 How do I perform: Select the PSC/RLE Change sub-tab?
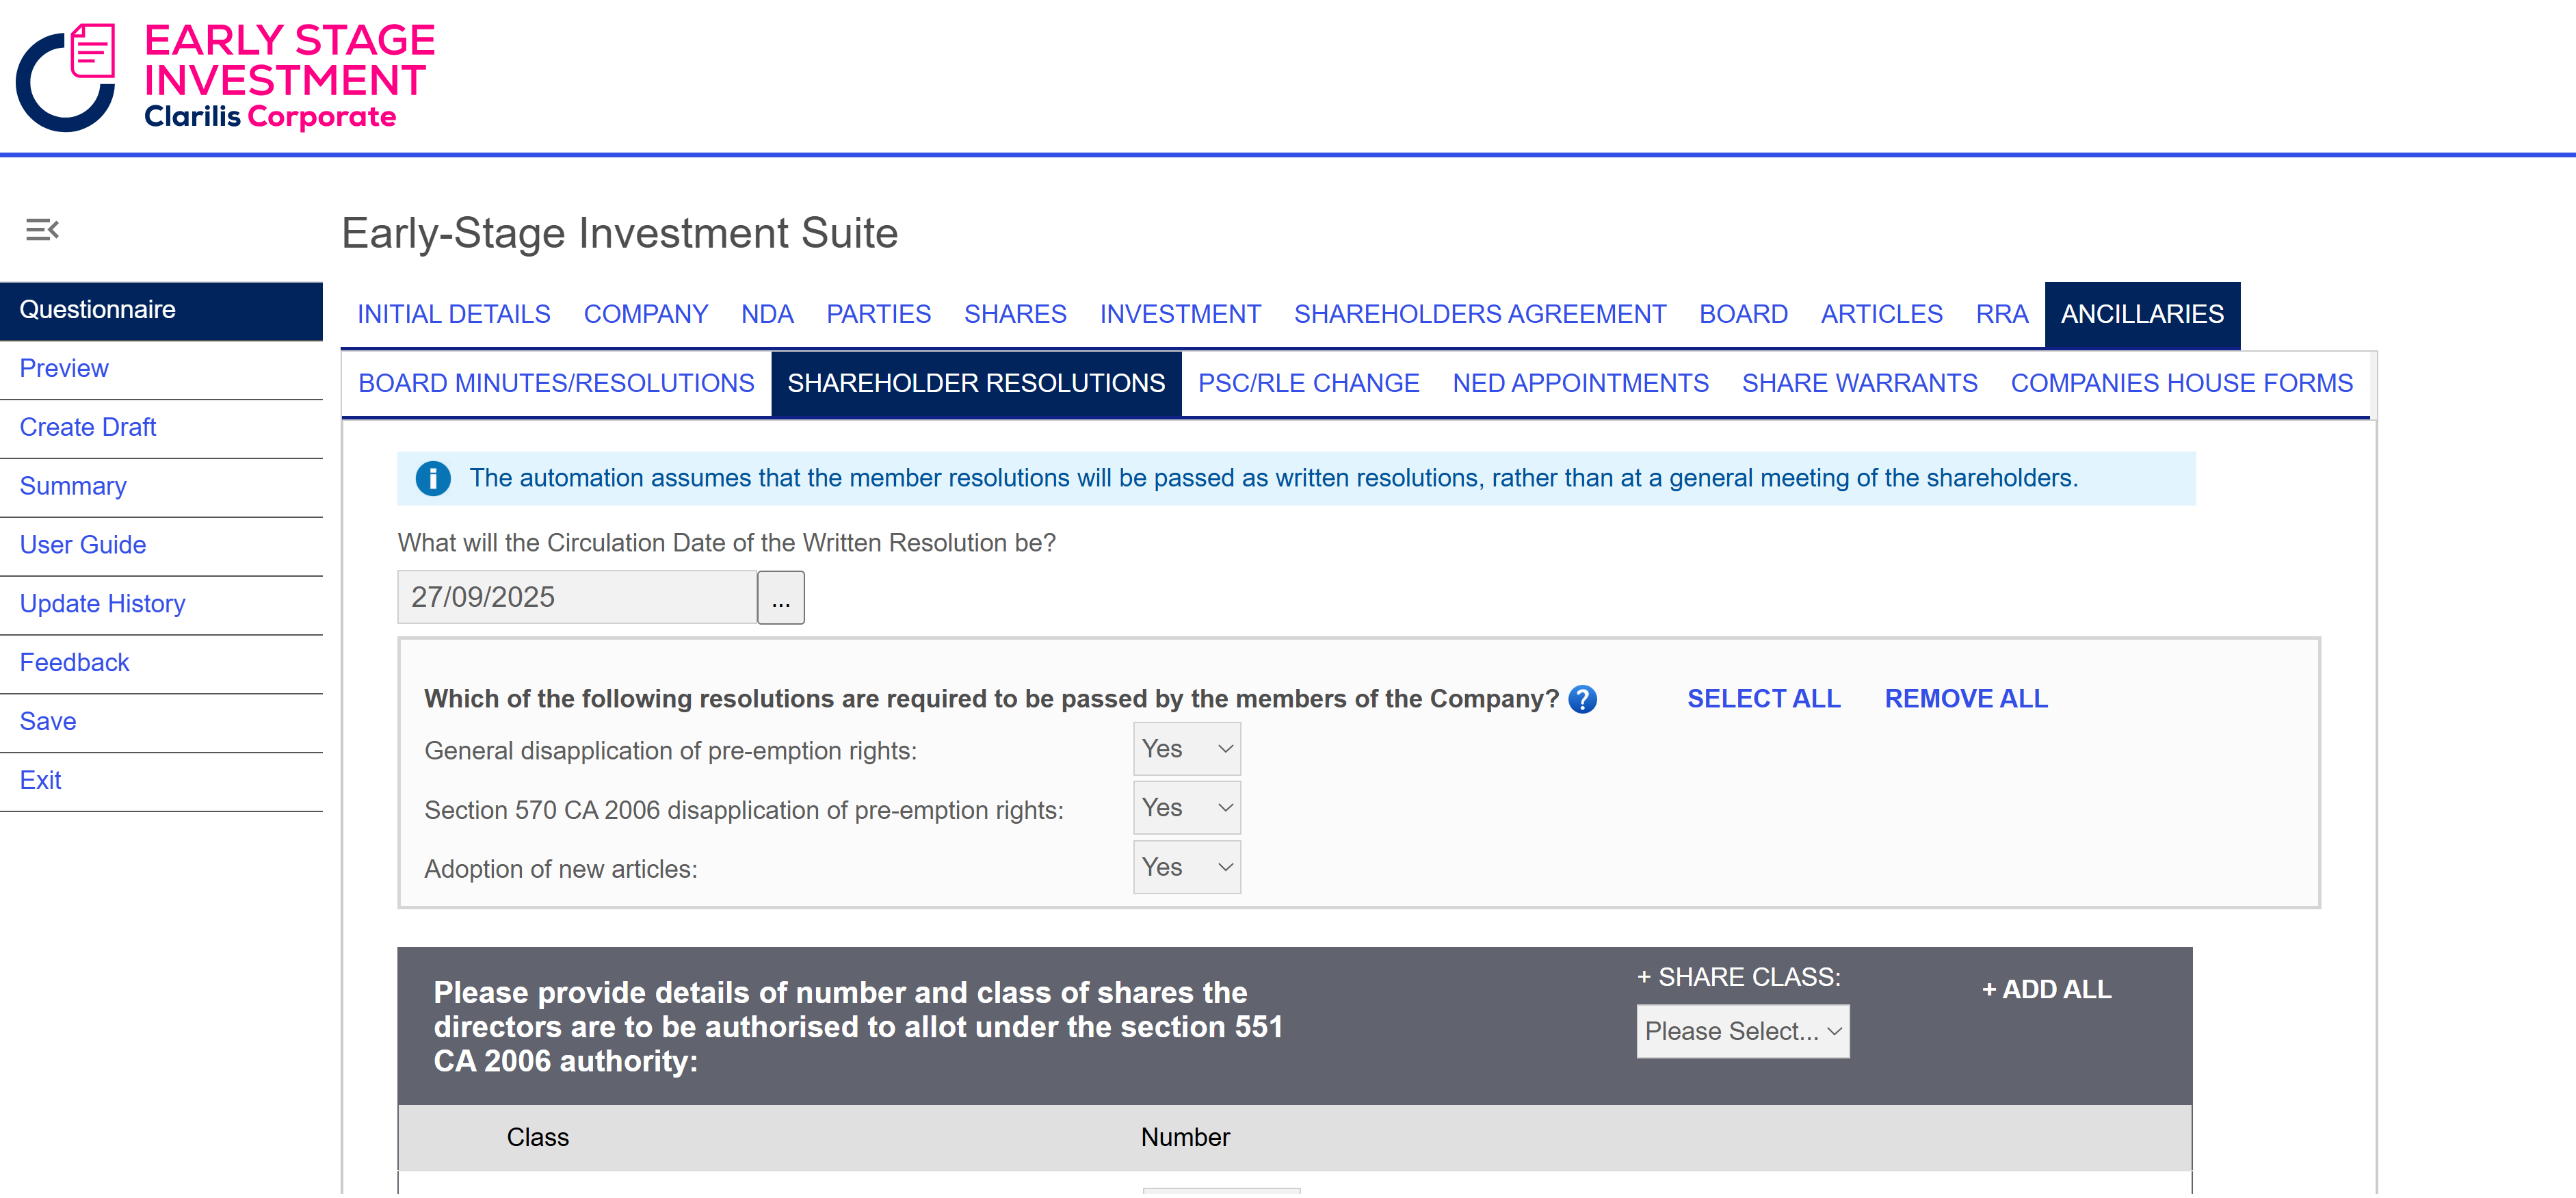point(1308,383)
